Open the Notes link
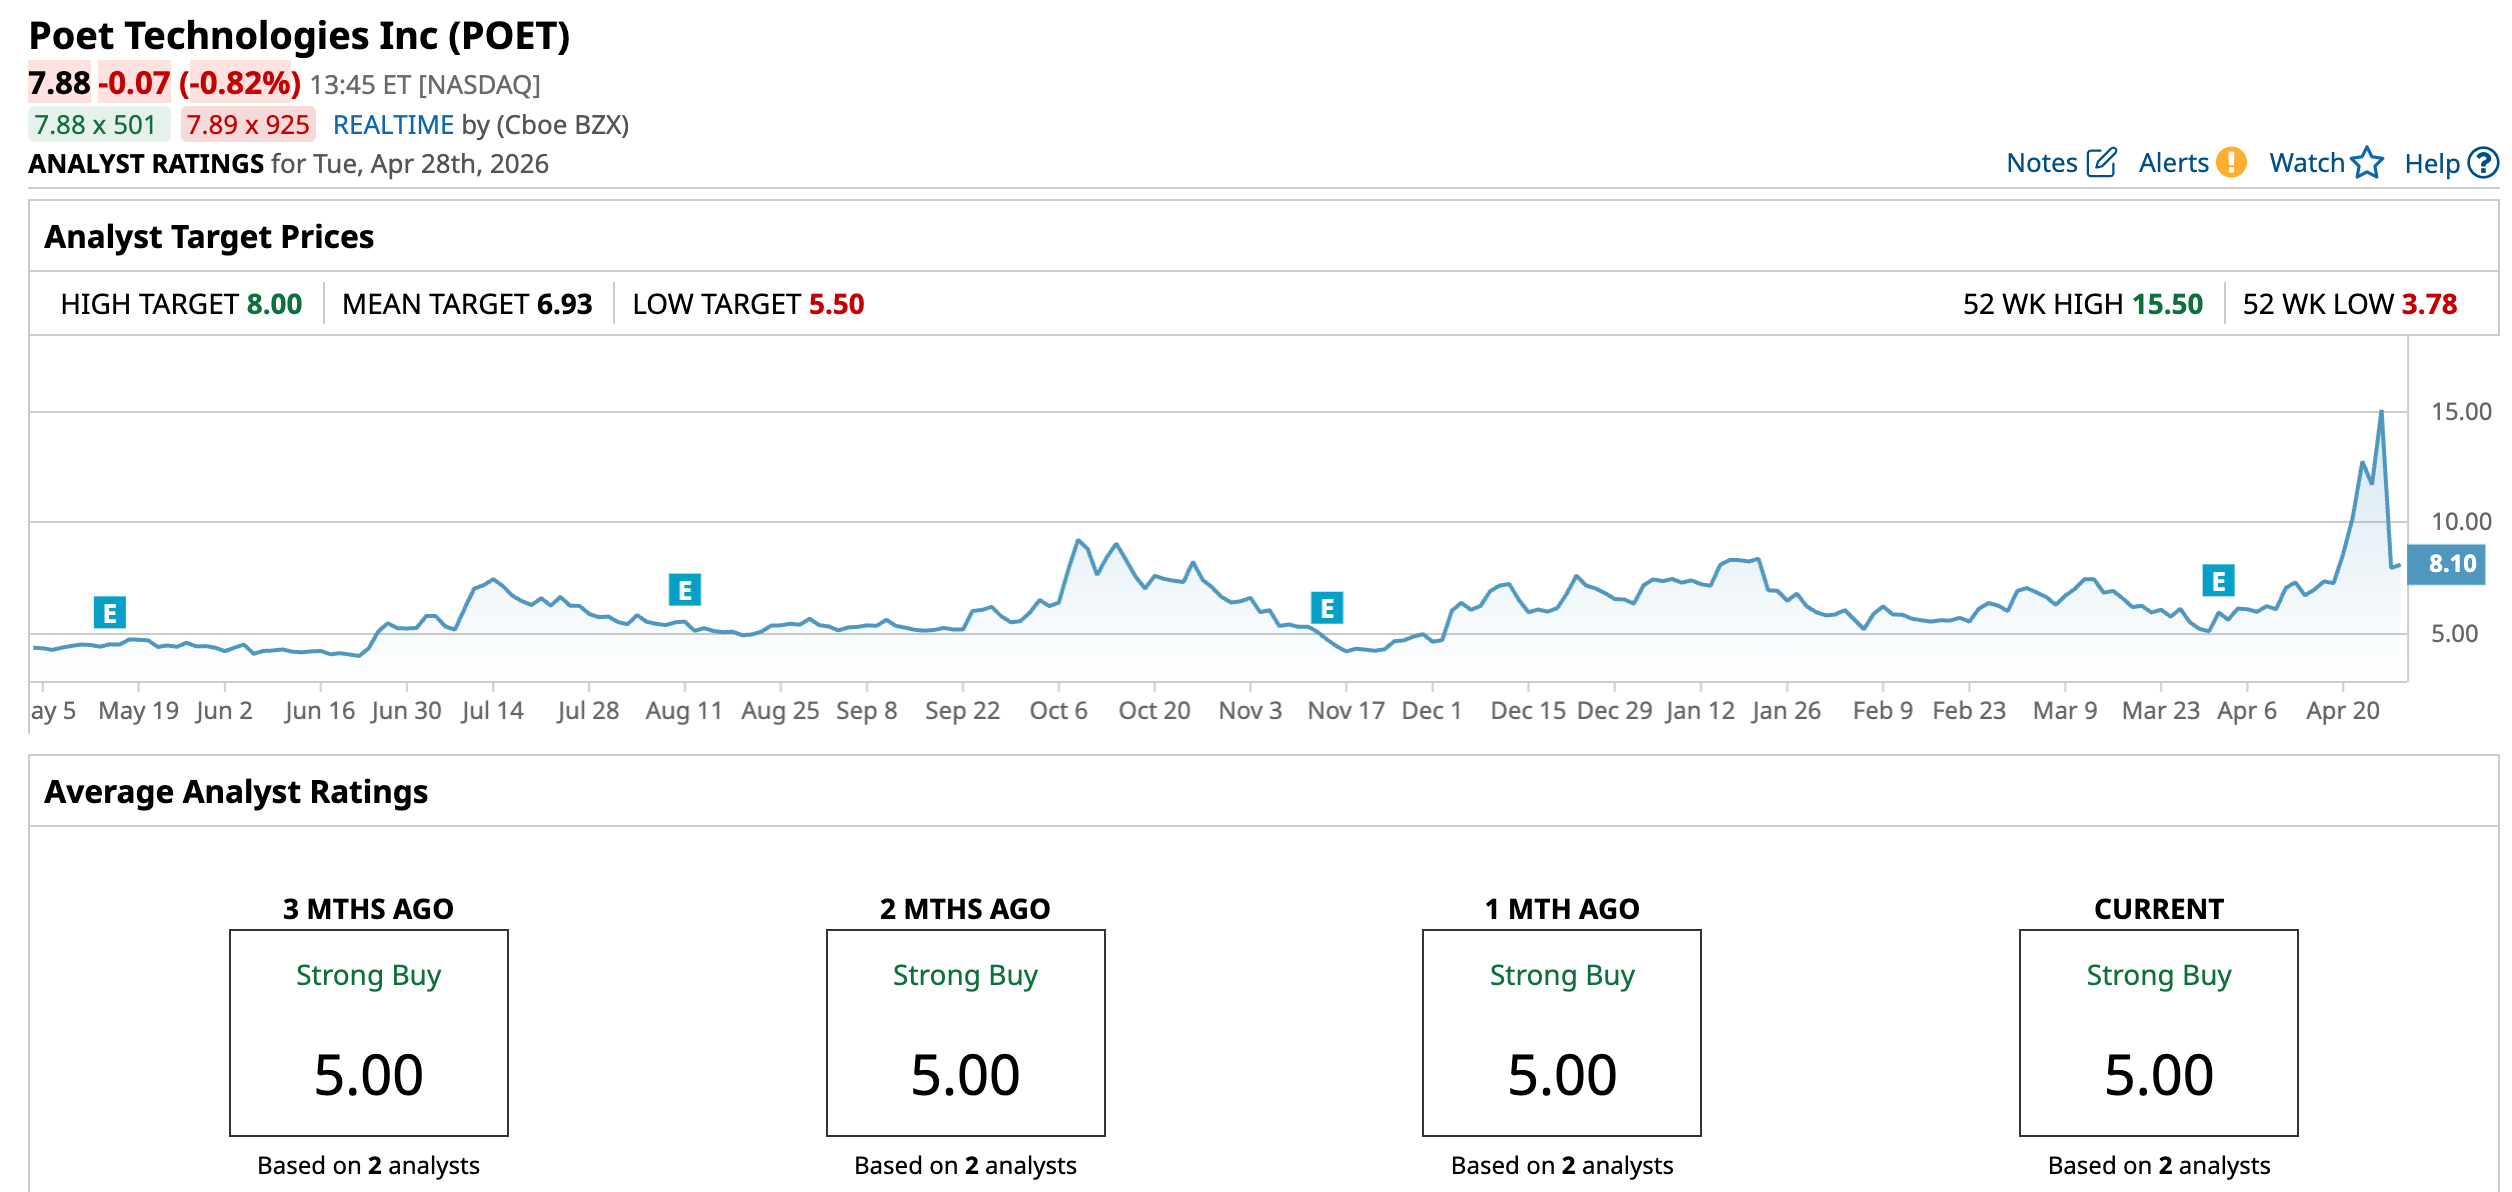The width and height of the screenshot is (2512, 1192). click(x=2041, y=163)
